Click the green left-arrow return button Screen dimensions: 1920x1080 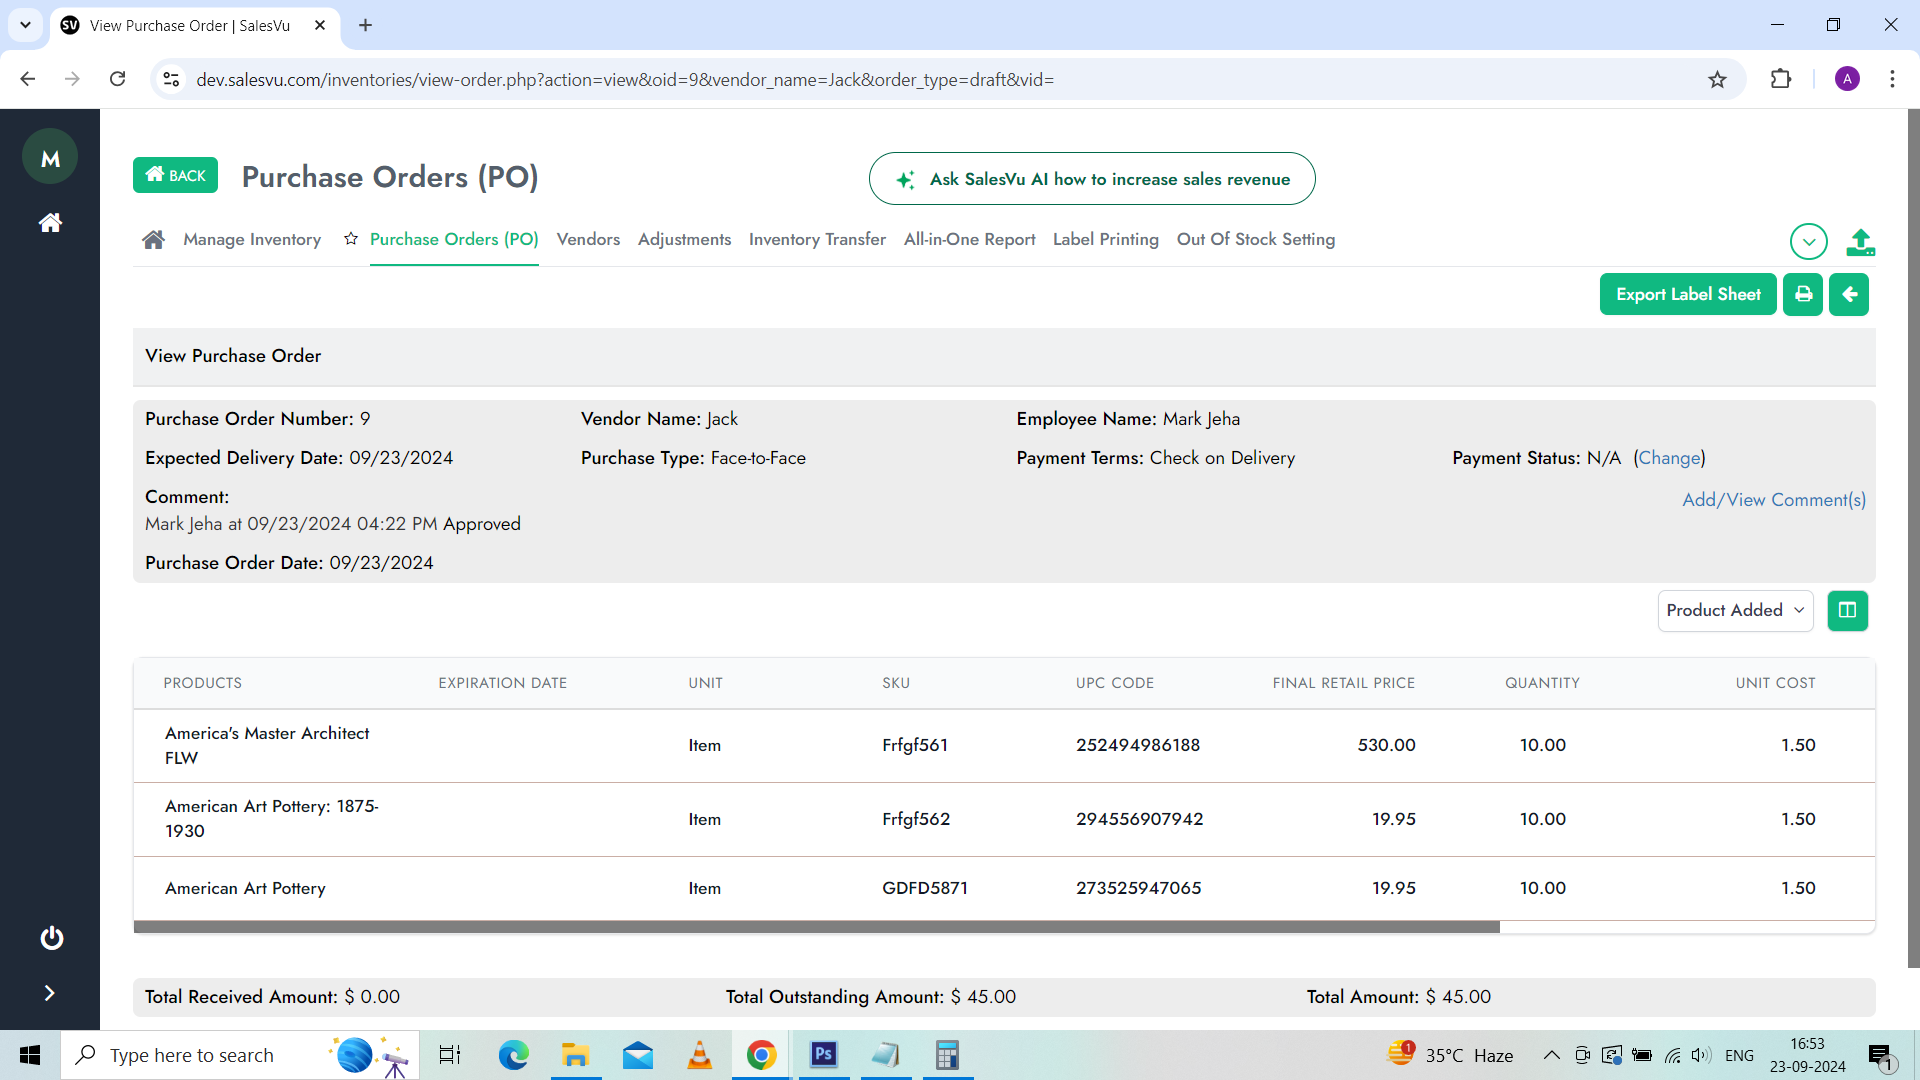click(1849, 294)
